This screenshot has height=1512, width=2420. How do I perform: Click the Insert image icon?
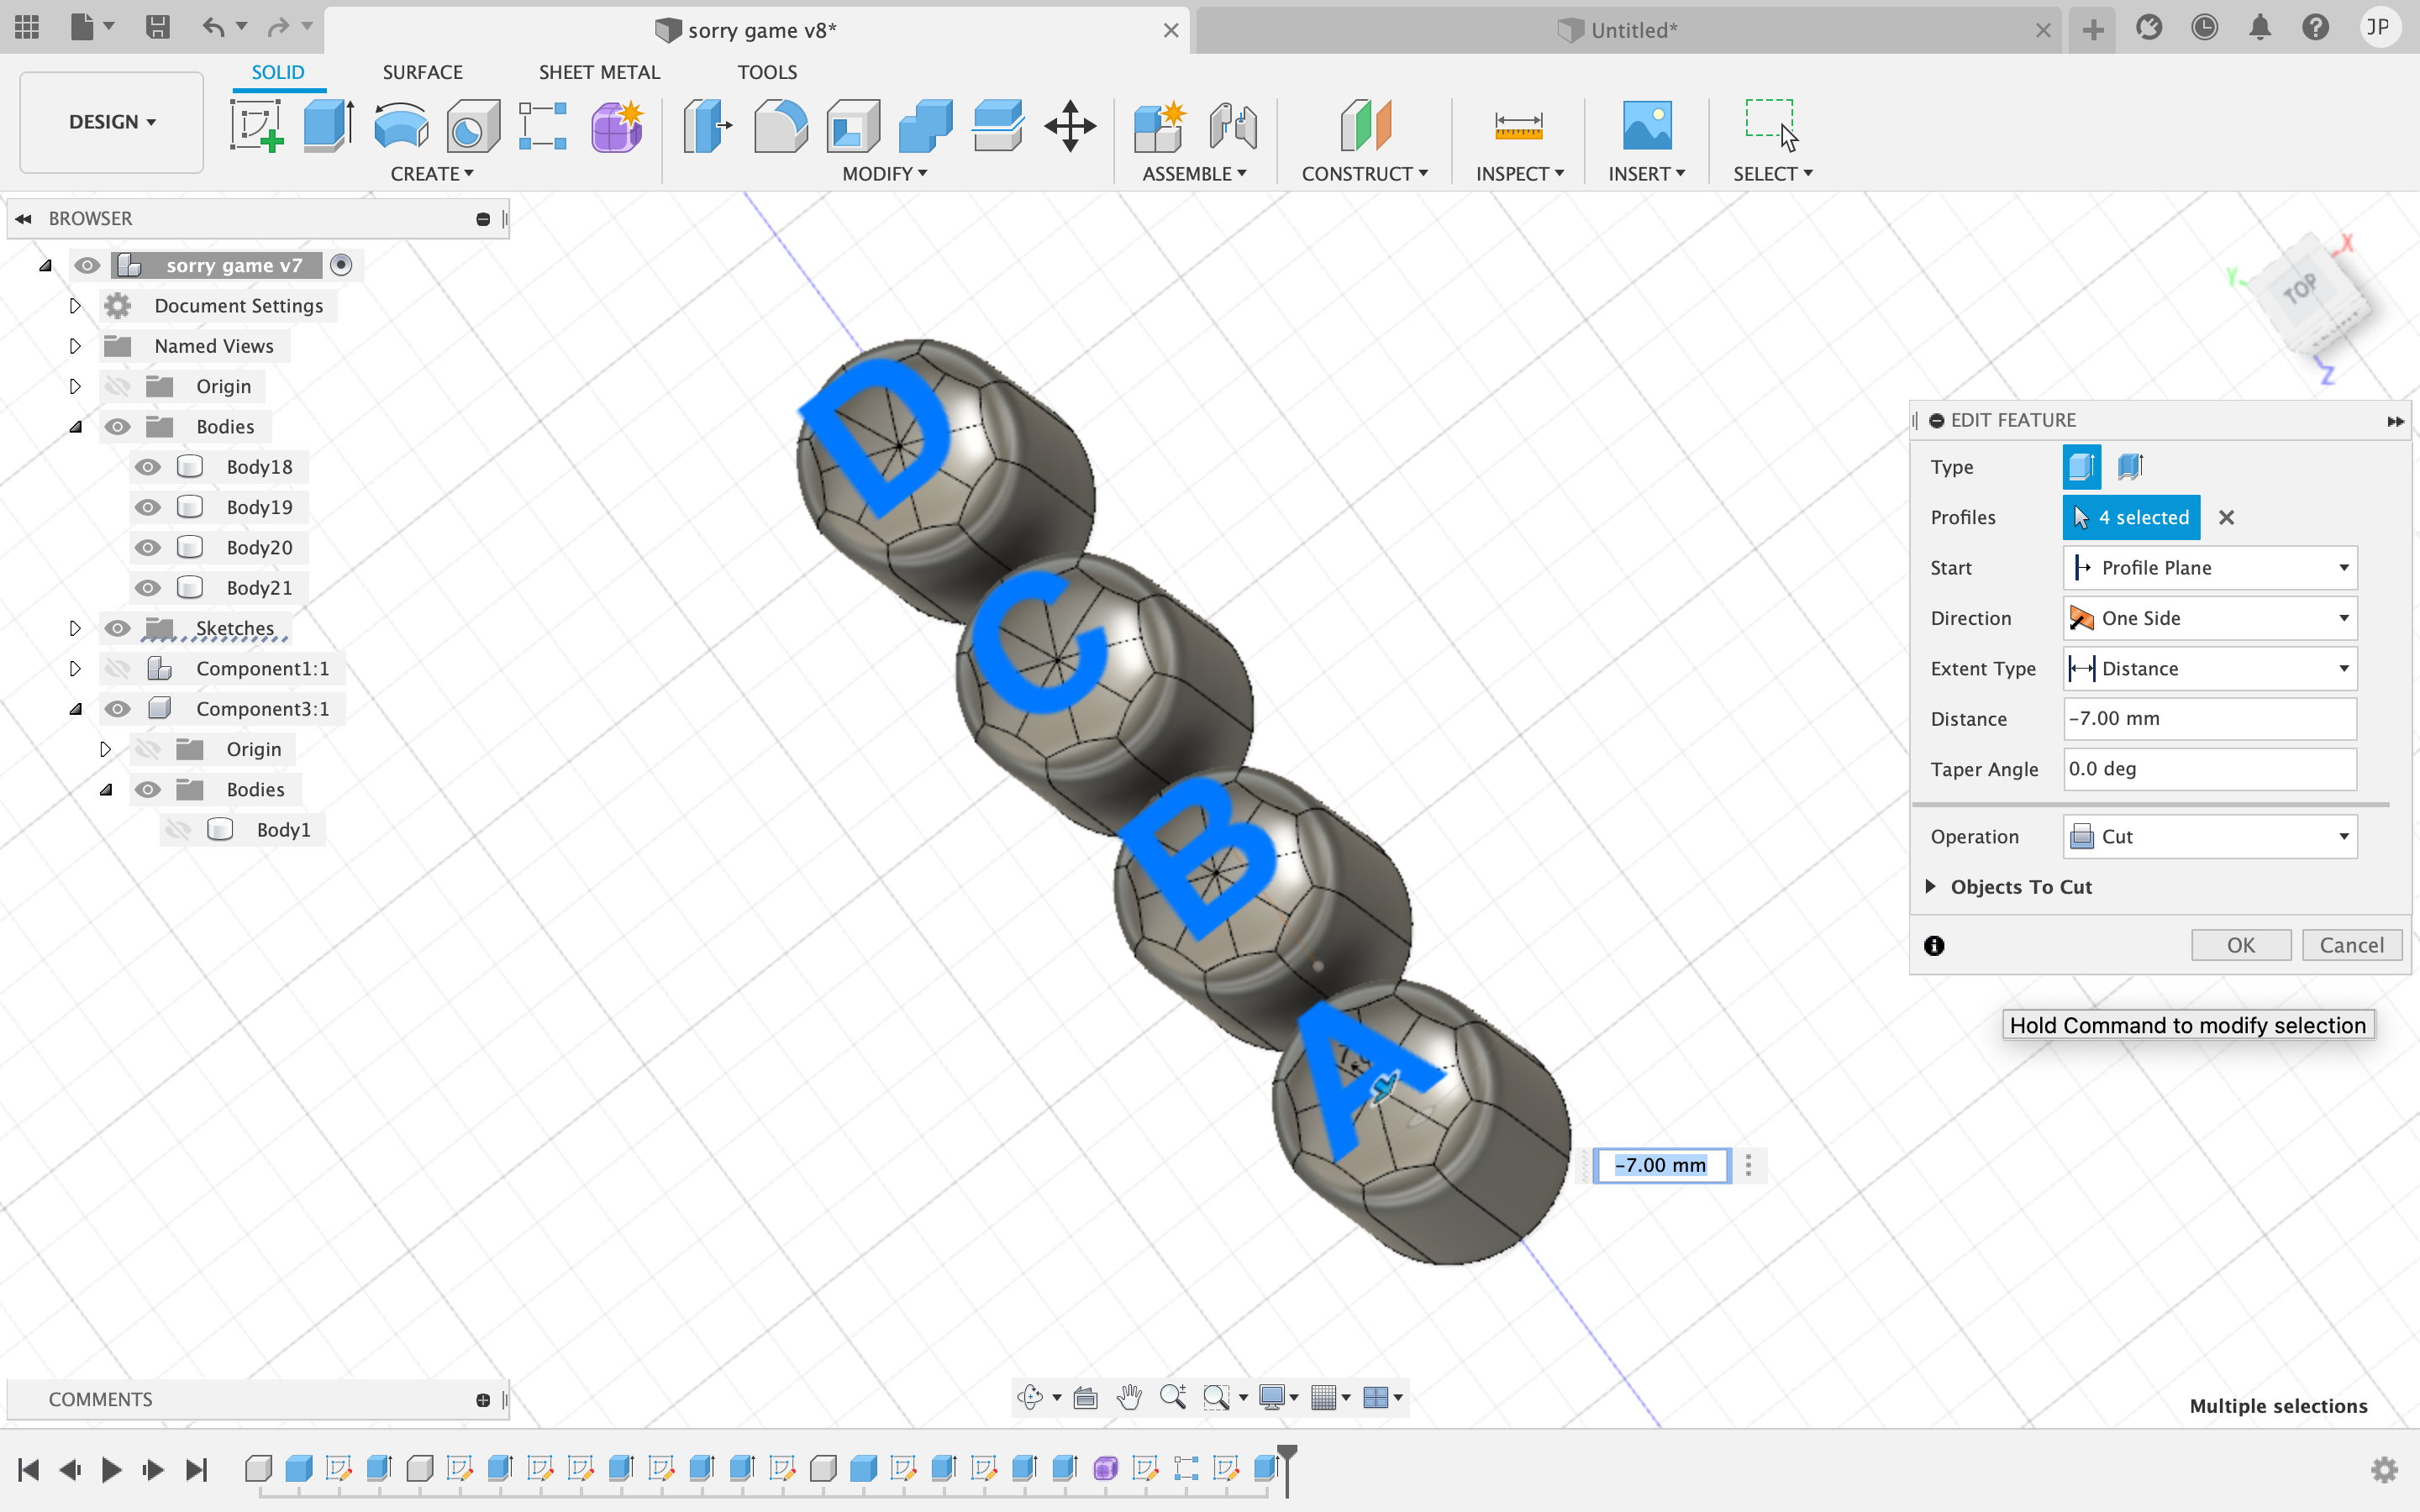[x=1646, y=125]
